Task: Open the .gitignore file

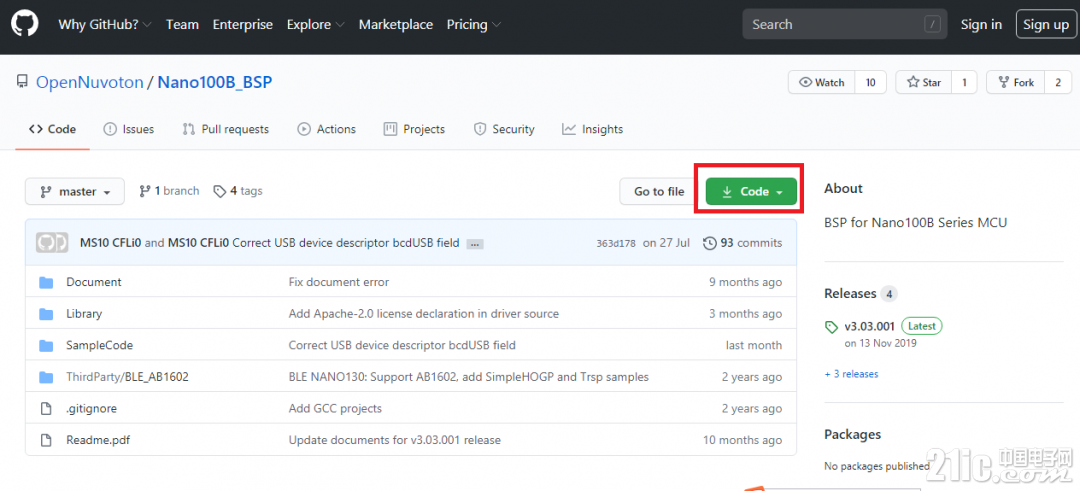Action: 92,409
